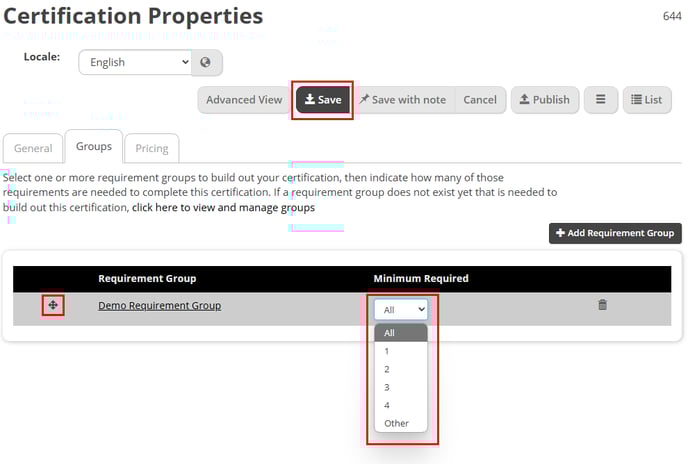Collapse the Minimum Required dropdown
688x464 pixels.
(x=401, y=309)
